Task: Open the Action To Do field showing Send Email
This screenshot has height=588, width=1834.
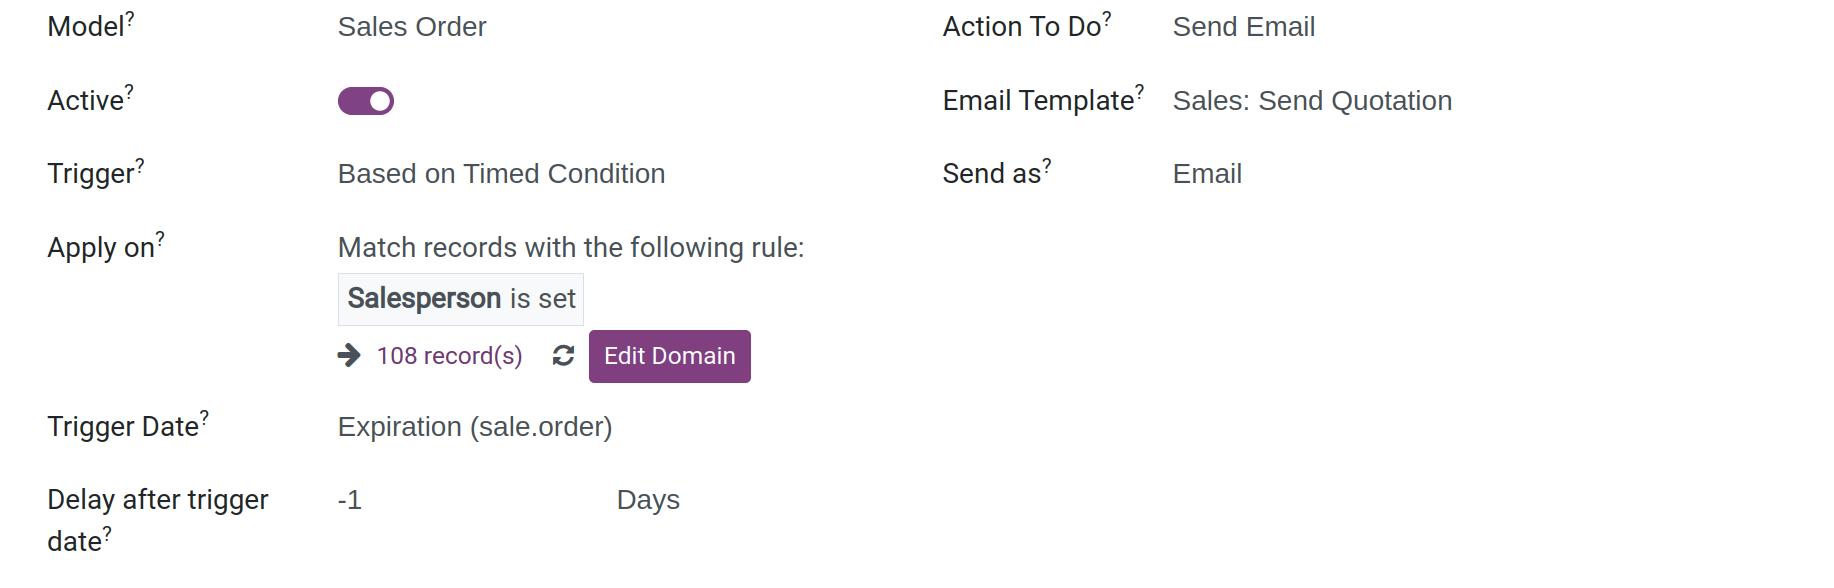Action: coord(1243,27)
